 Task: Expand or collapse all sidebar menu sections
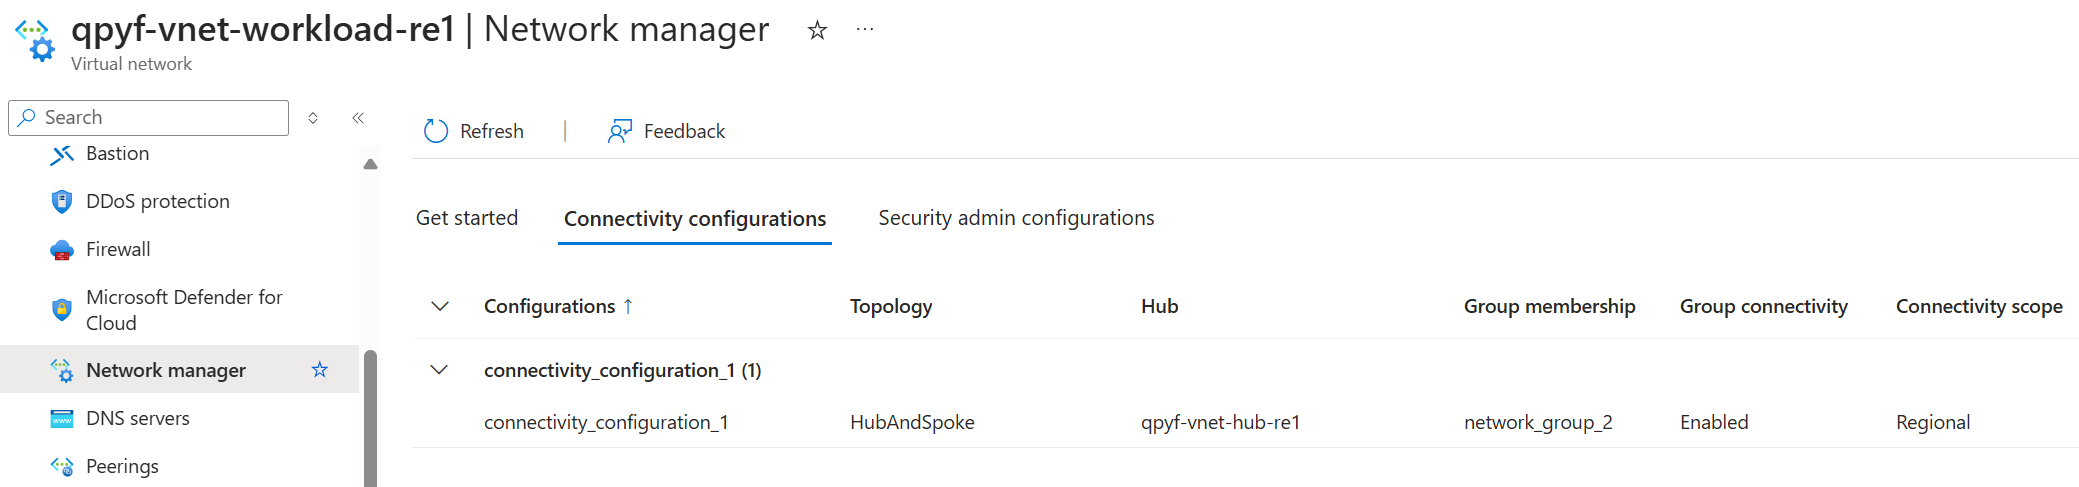(313, 118)
